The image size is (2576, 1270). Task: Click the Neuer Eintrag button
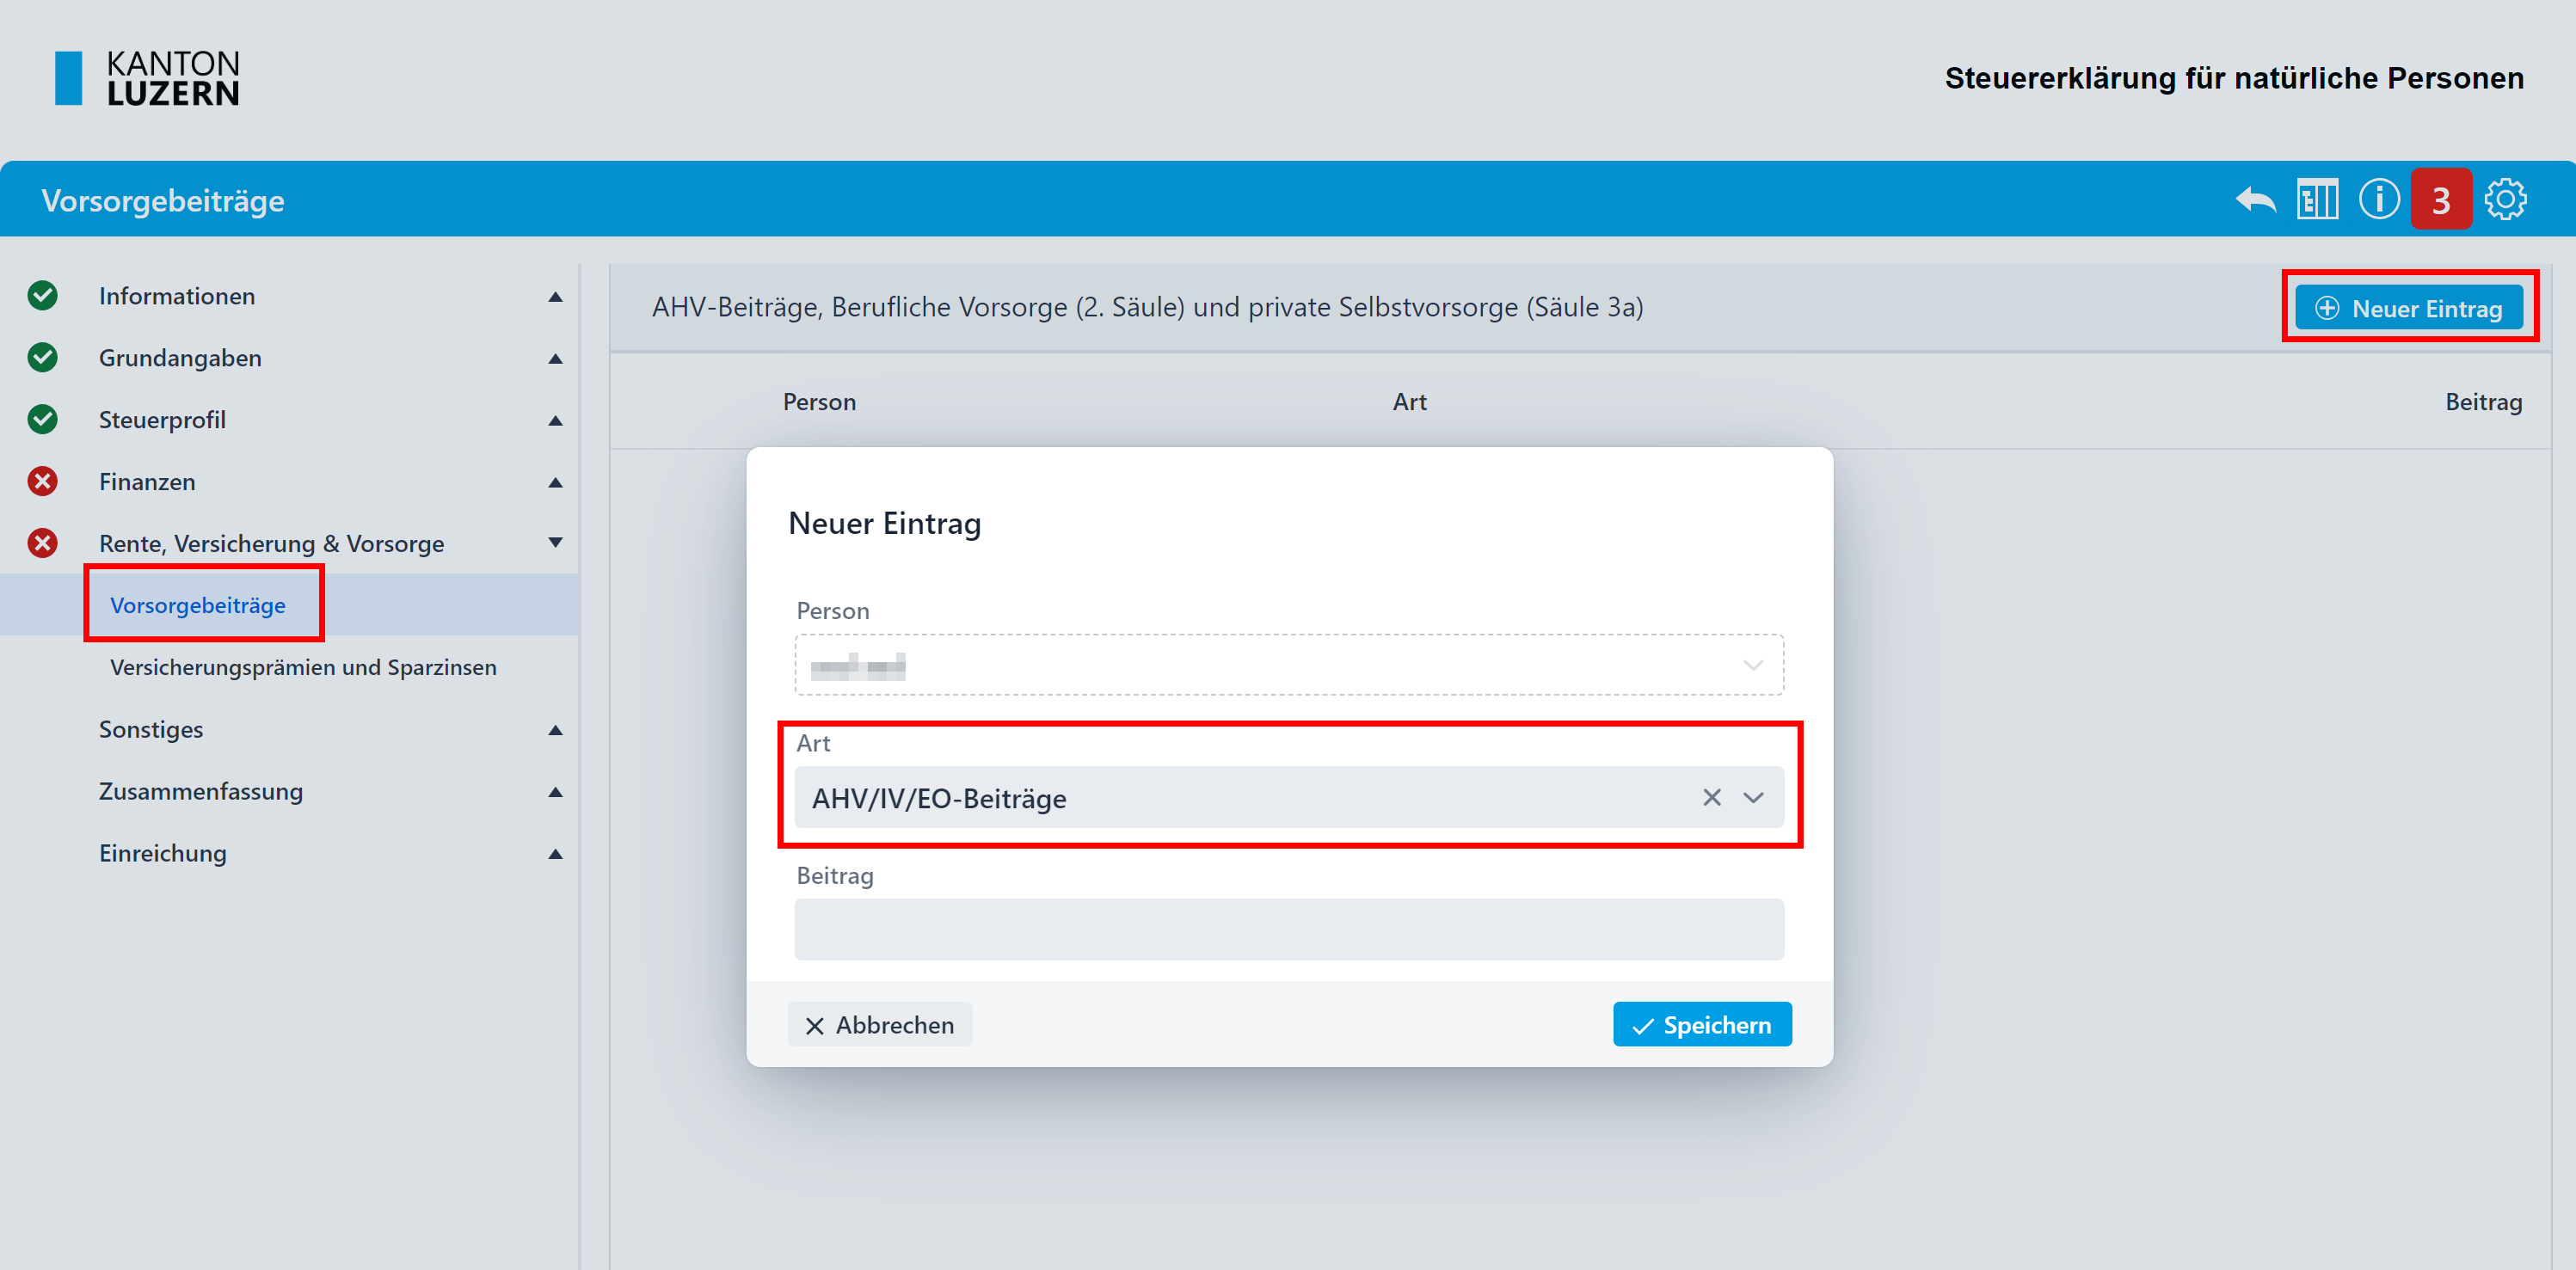click(2408, 308)
